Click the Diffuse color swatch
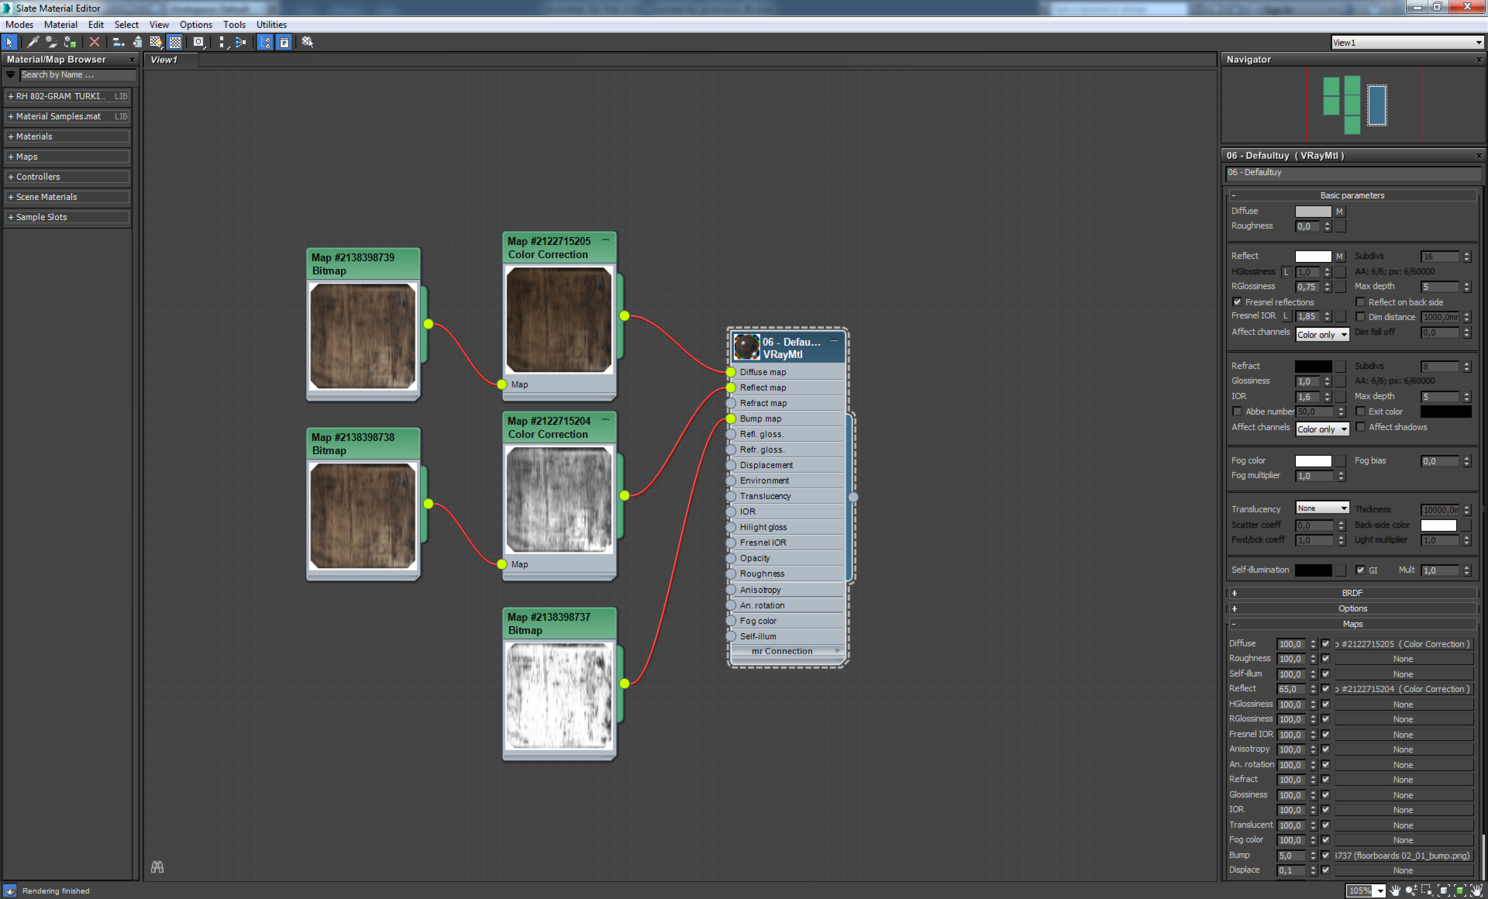1488x899 pixels. [1313, 212]
